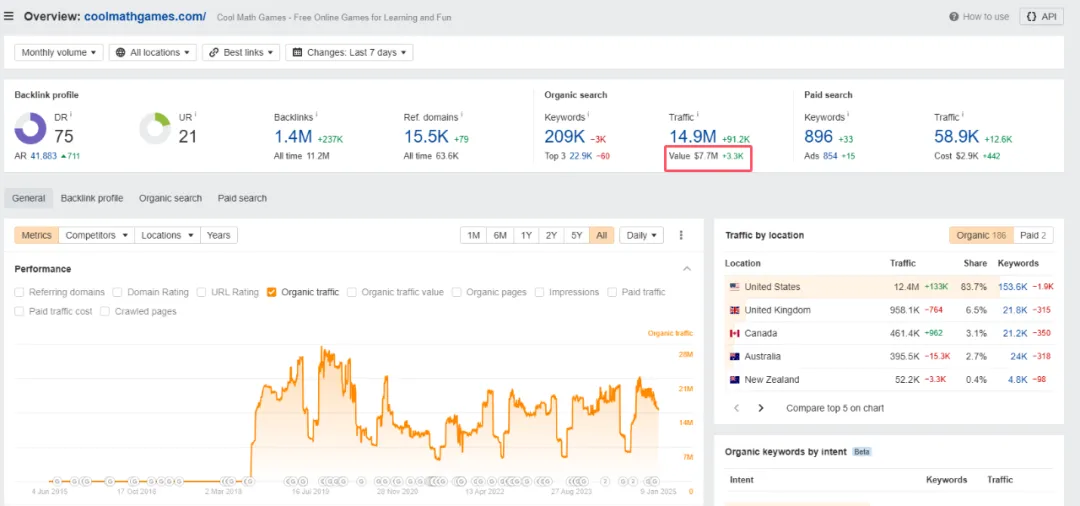1080x506 pixels.
Task: Open the hamburger menu icon
Action: click(x=9, y=17)
